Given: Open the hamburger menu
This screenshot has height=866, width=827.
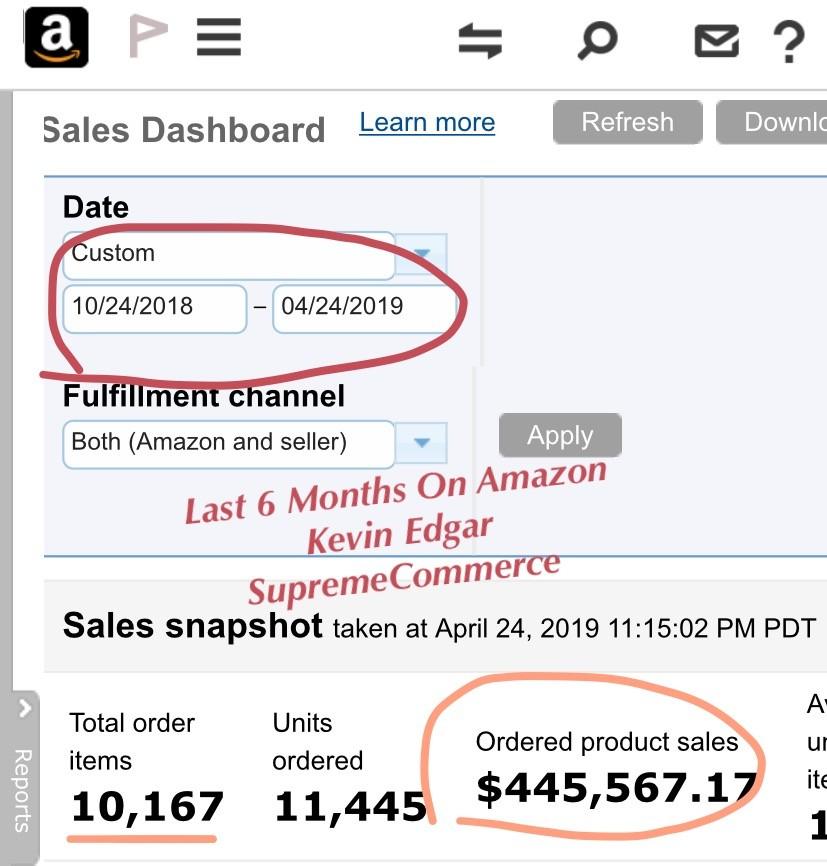Looking at the screenshot, I should [218, 37].
